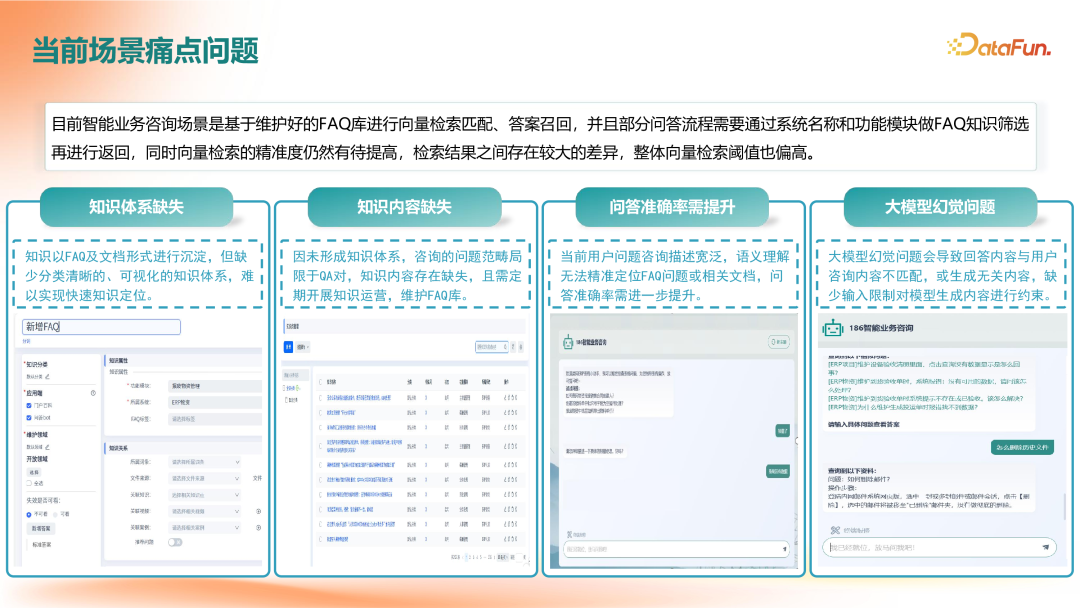Check the 门户百科 checkbox
This screenshot has width=1080, height=608.
29,406
